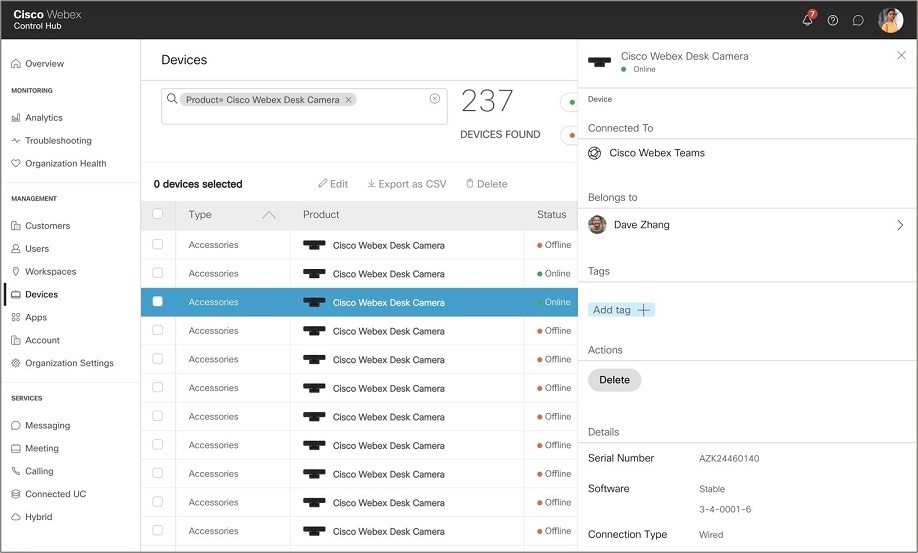The height and width of the screenshot is (553, 918).
Task: Check the first Offline device row
Action: [157, 244]
